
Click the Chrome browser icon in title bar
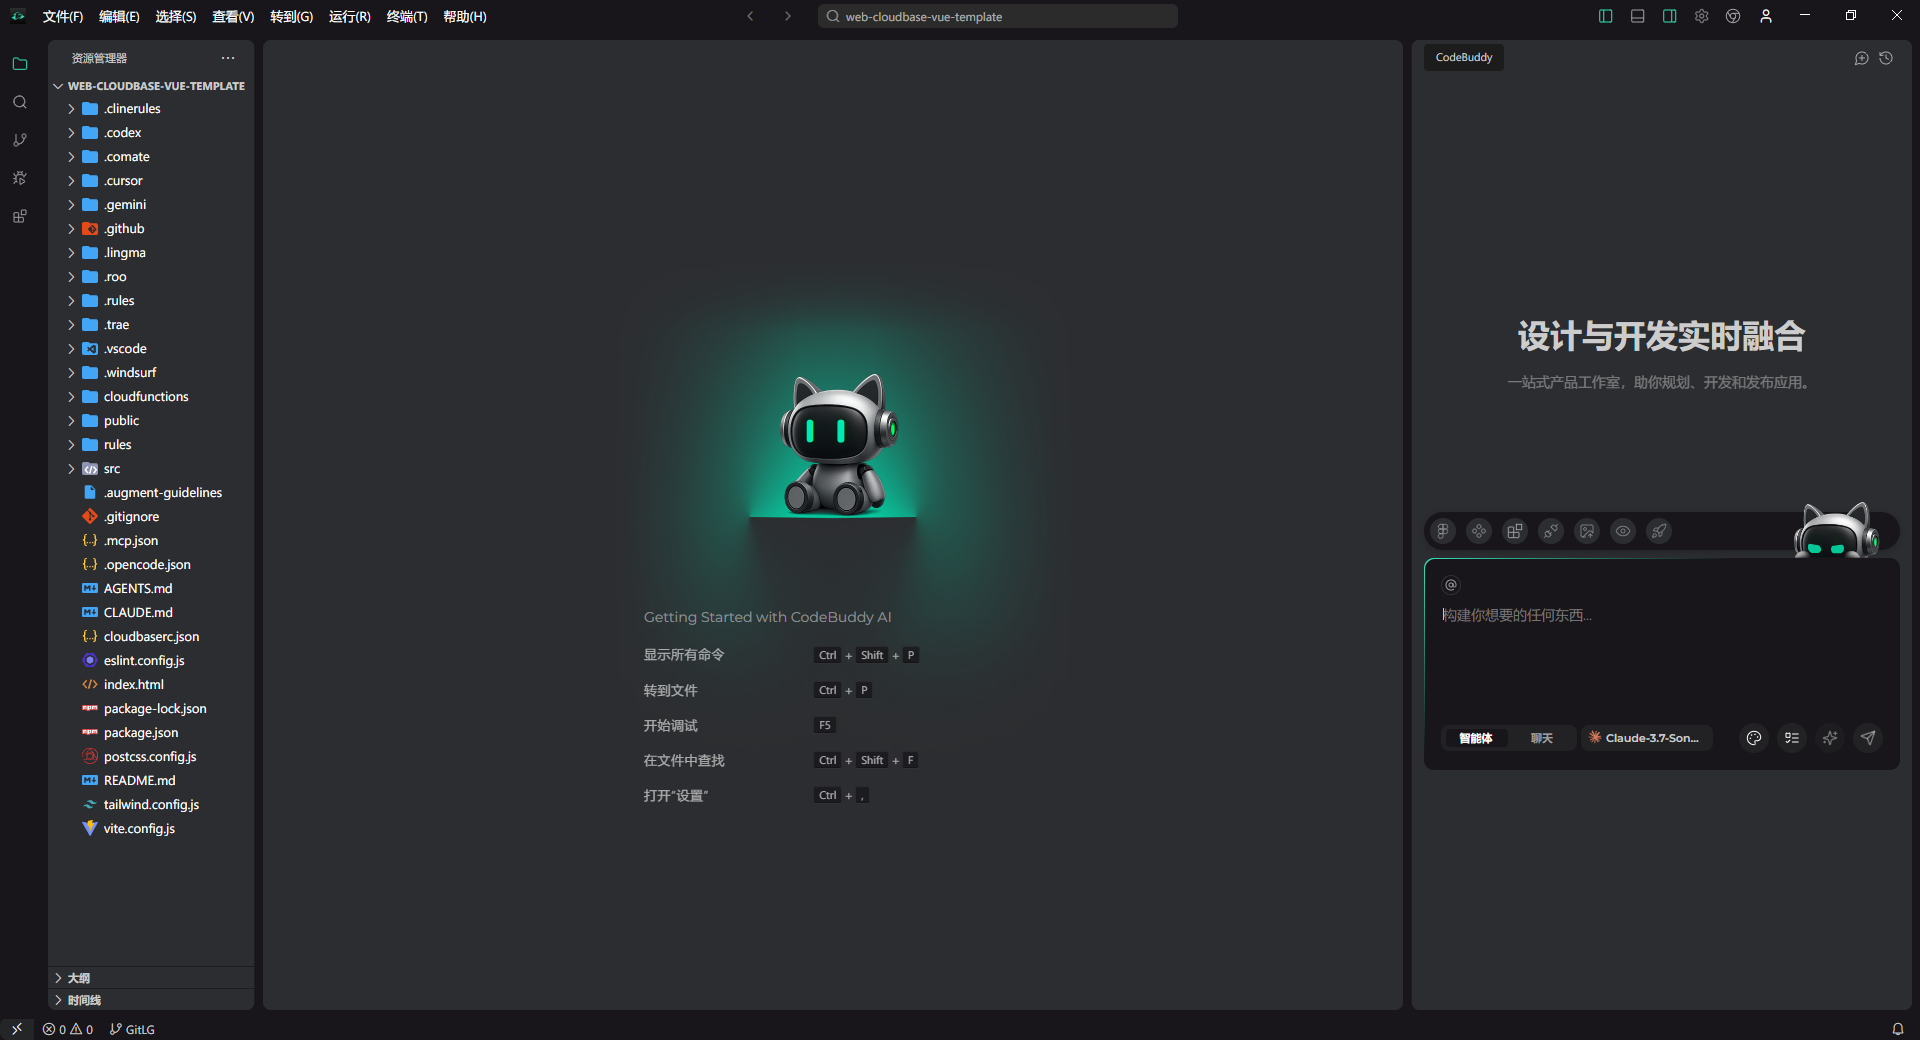tap(1733, 16)
